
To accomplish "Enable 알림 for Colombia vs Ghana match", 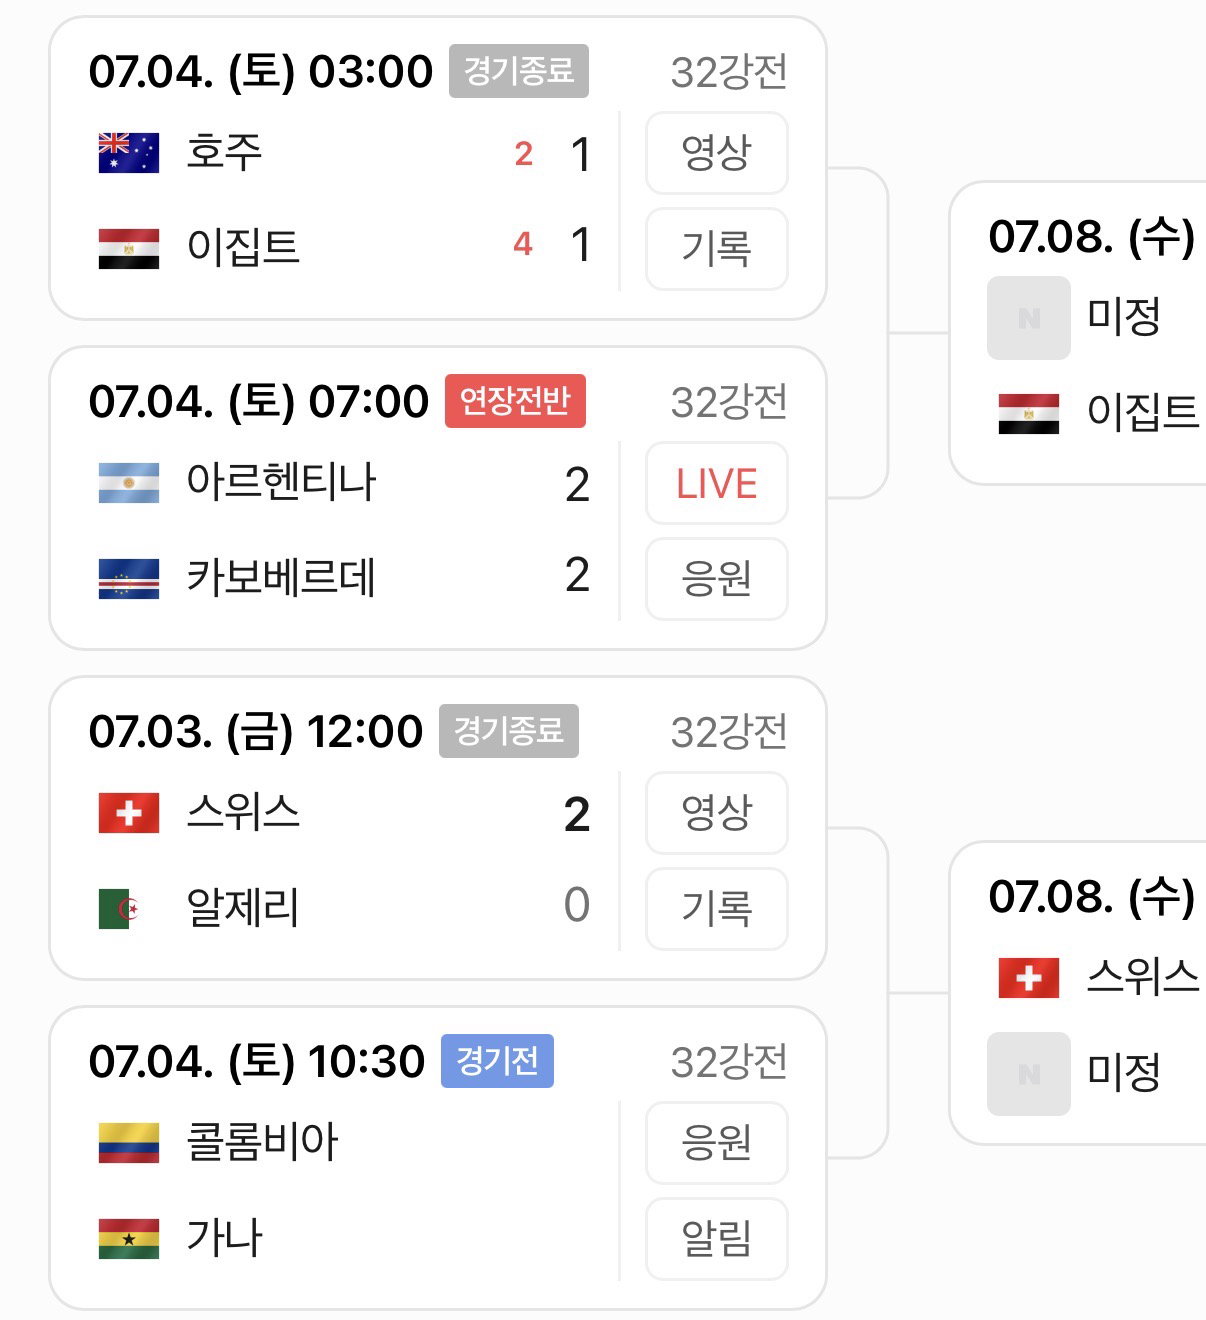I will coord(717,1239).
